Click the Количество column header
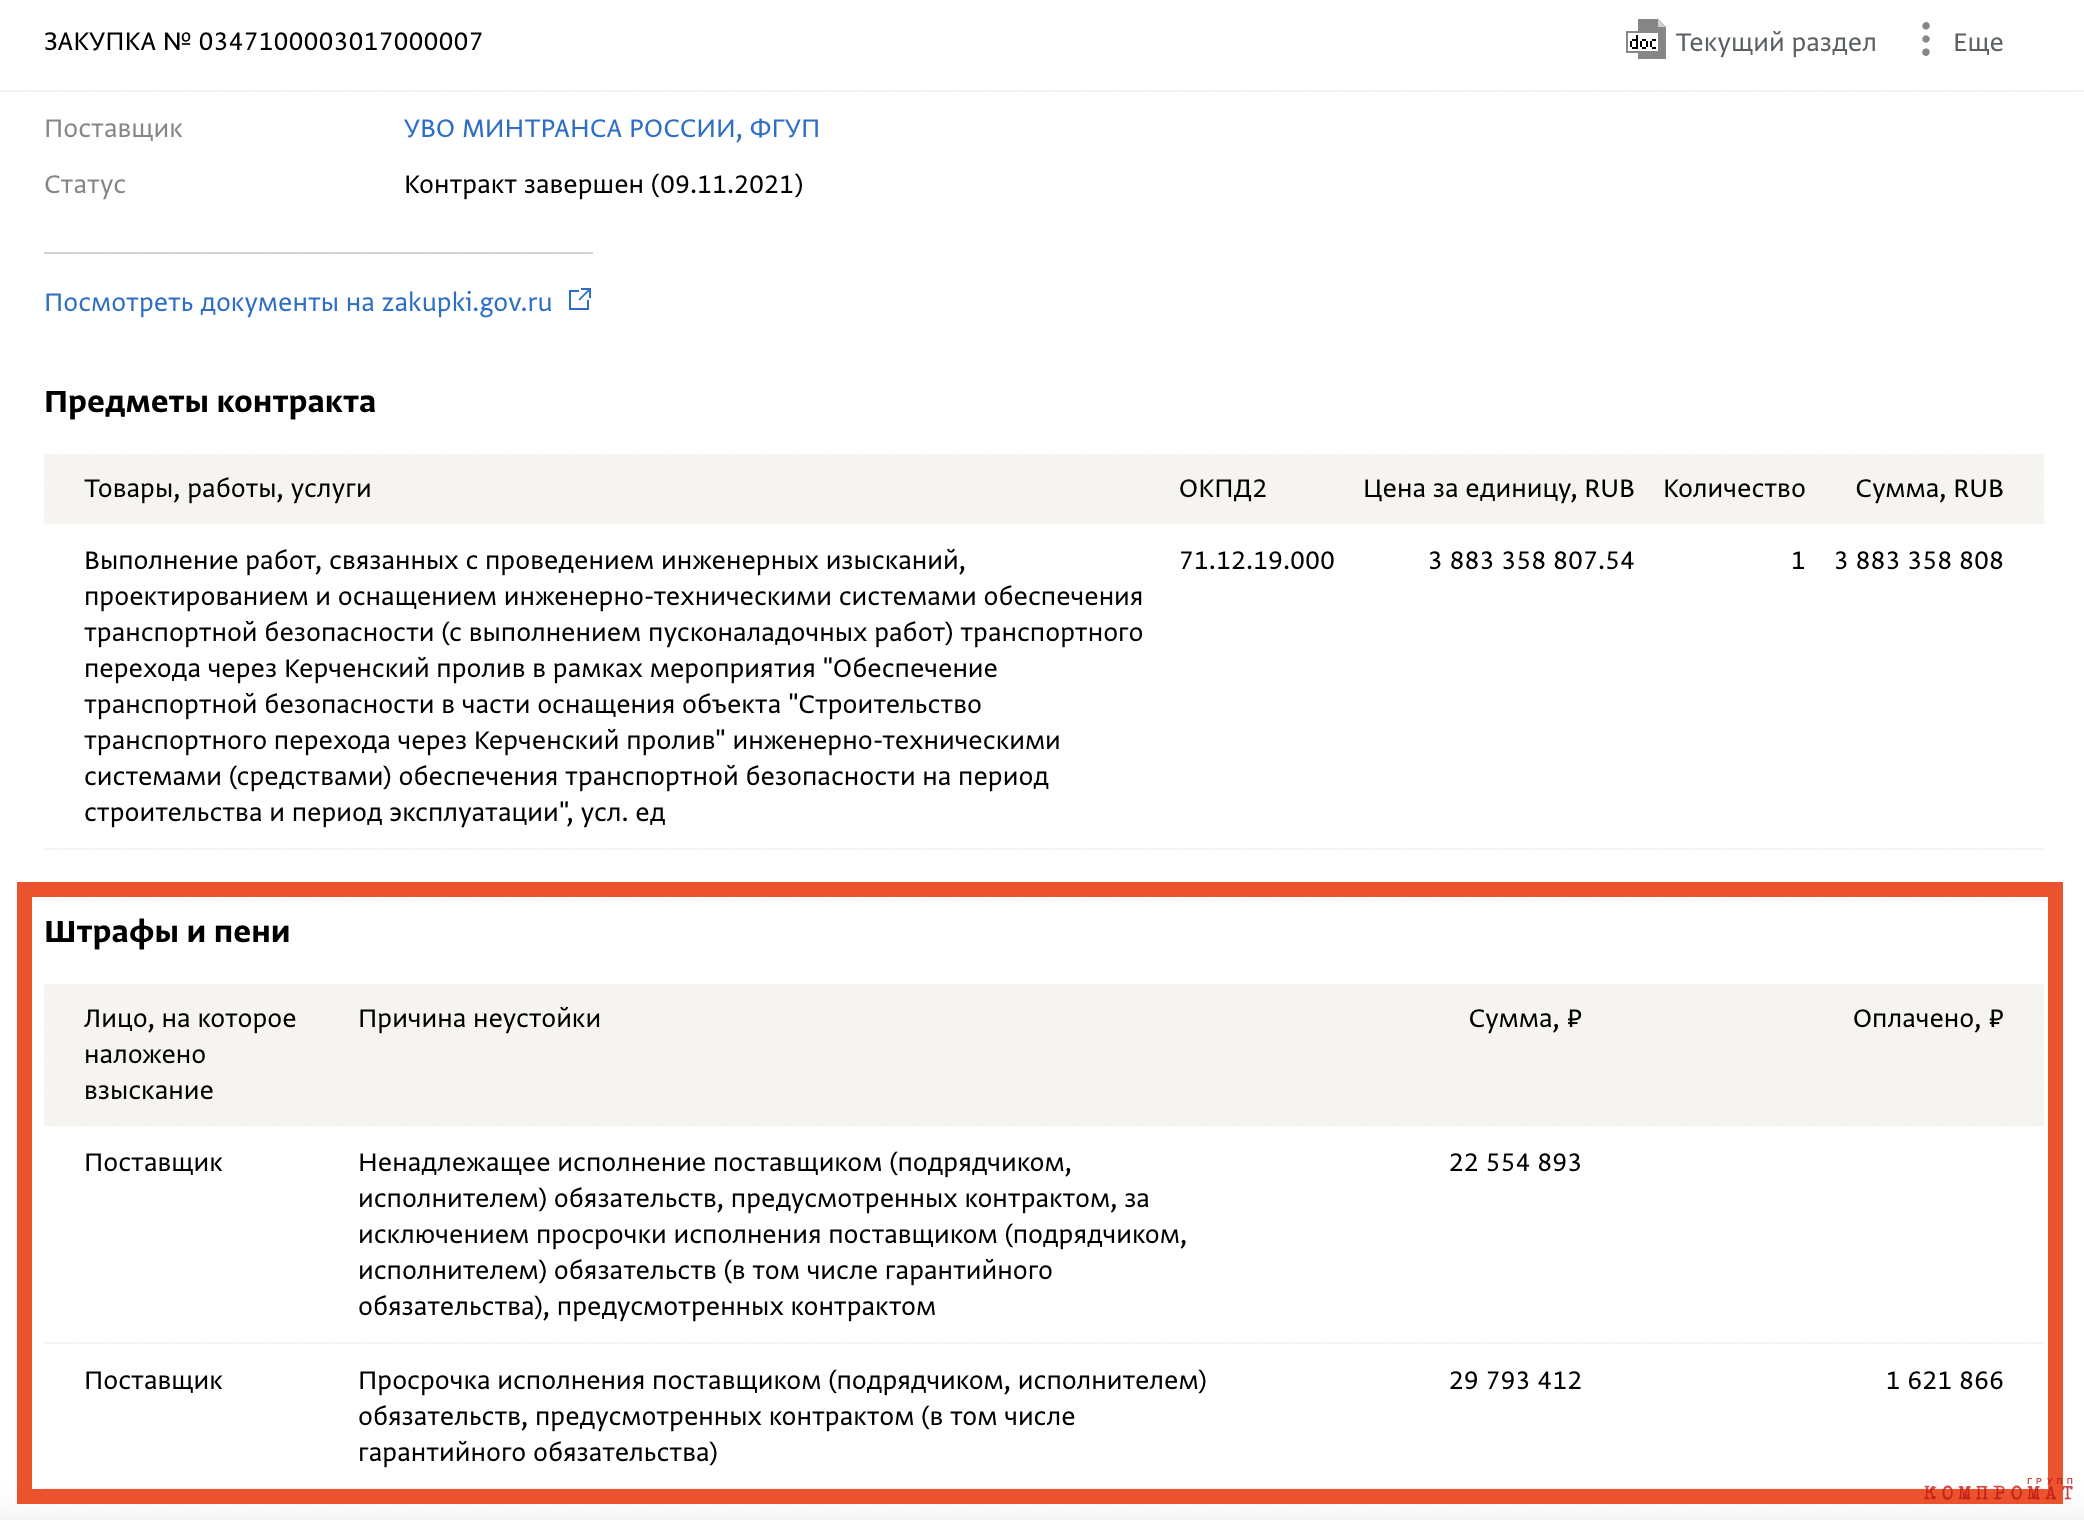The height and width of the screenshot is (1520, 2084). [1734, 488]
